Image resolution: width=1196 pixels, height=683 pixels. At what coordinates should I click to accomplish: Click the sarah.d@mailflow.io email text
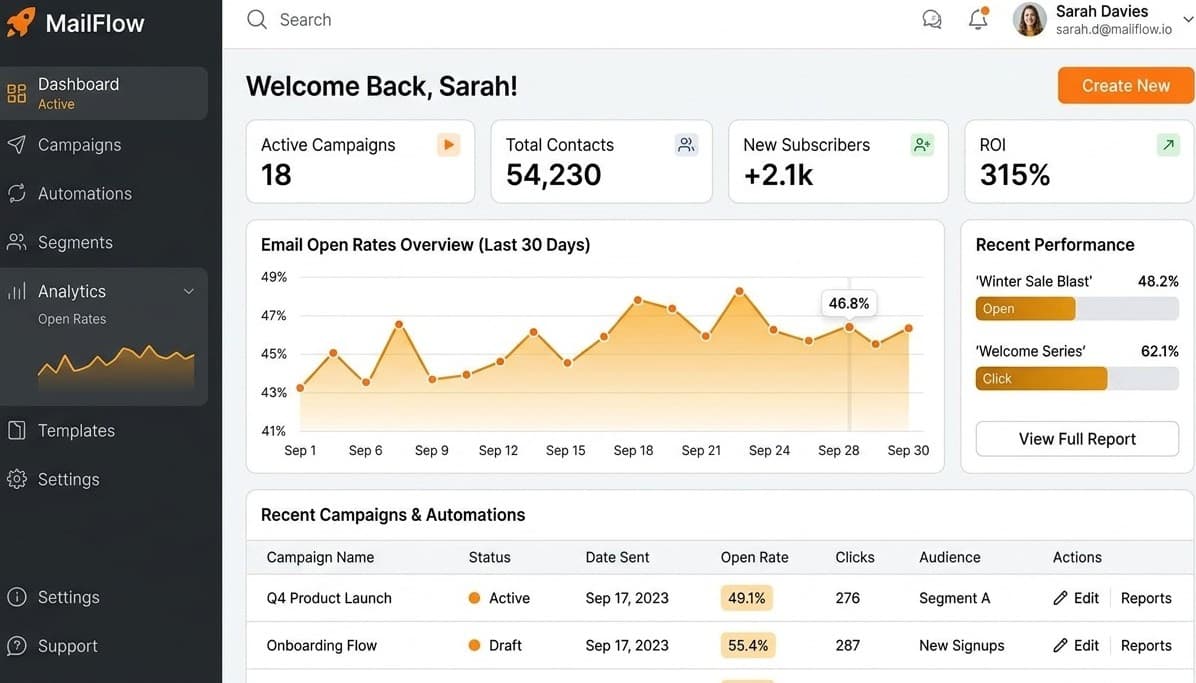coord(1114,29)
